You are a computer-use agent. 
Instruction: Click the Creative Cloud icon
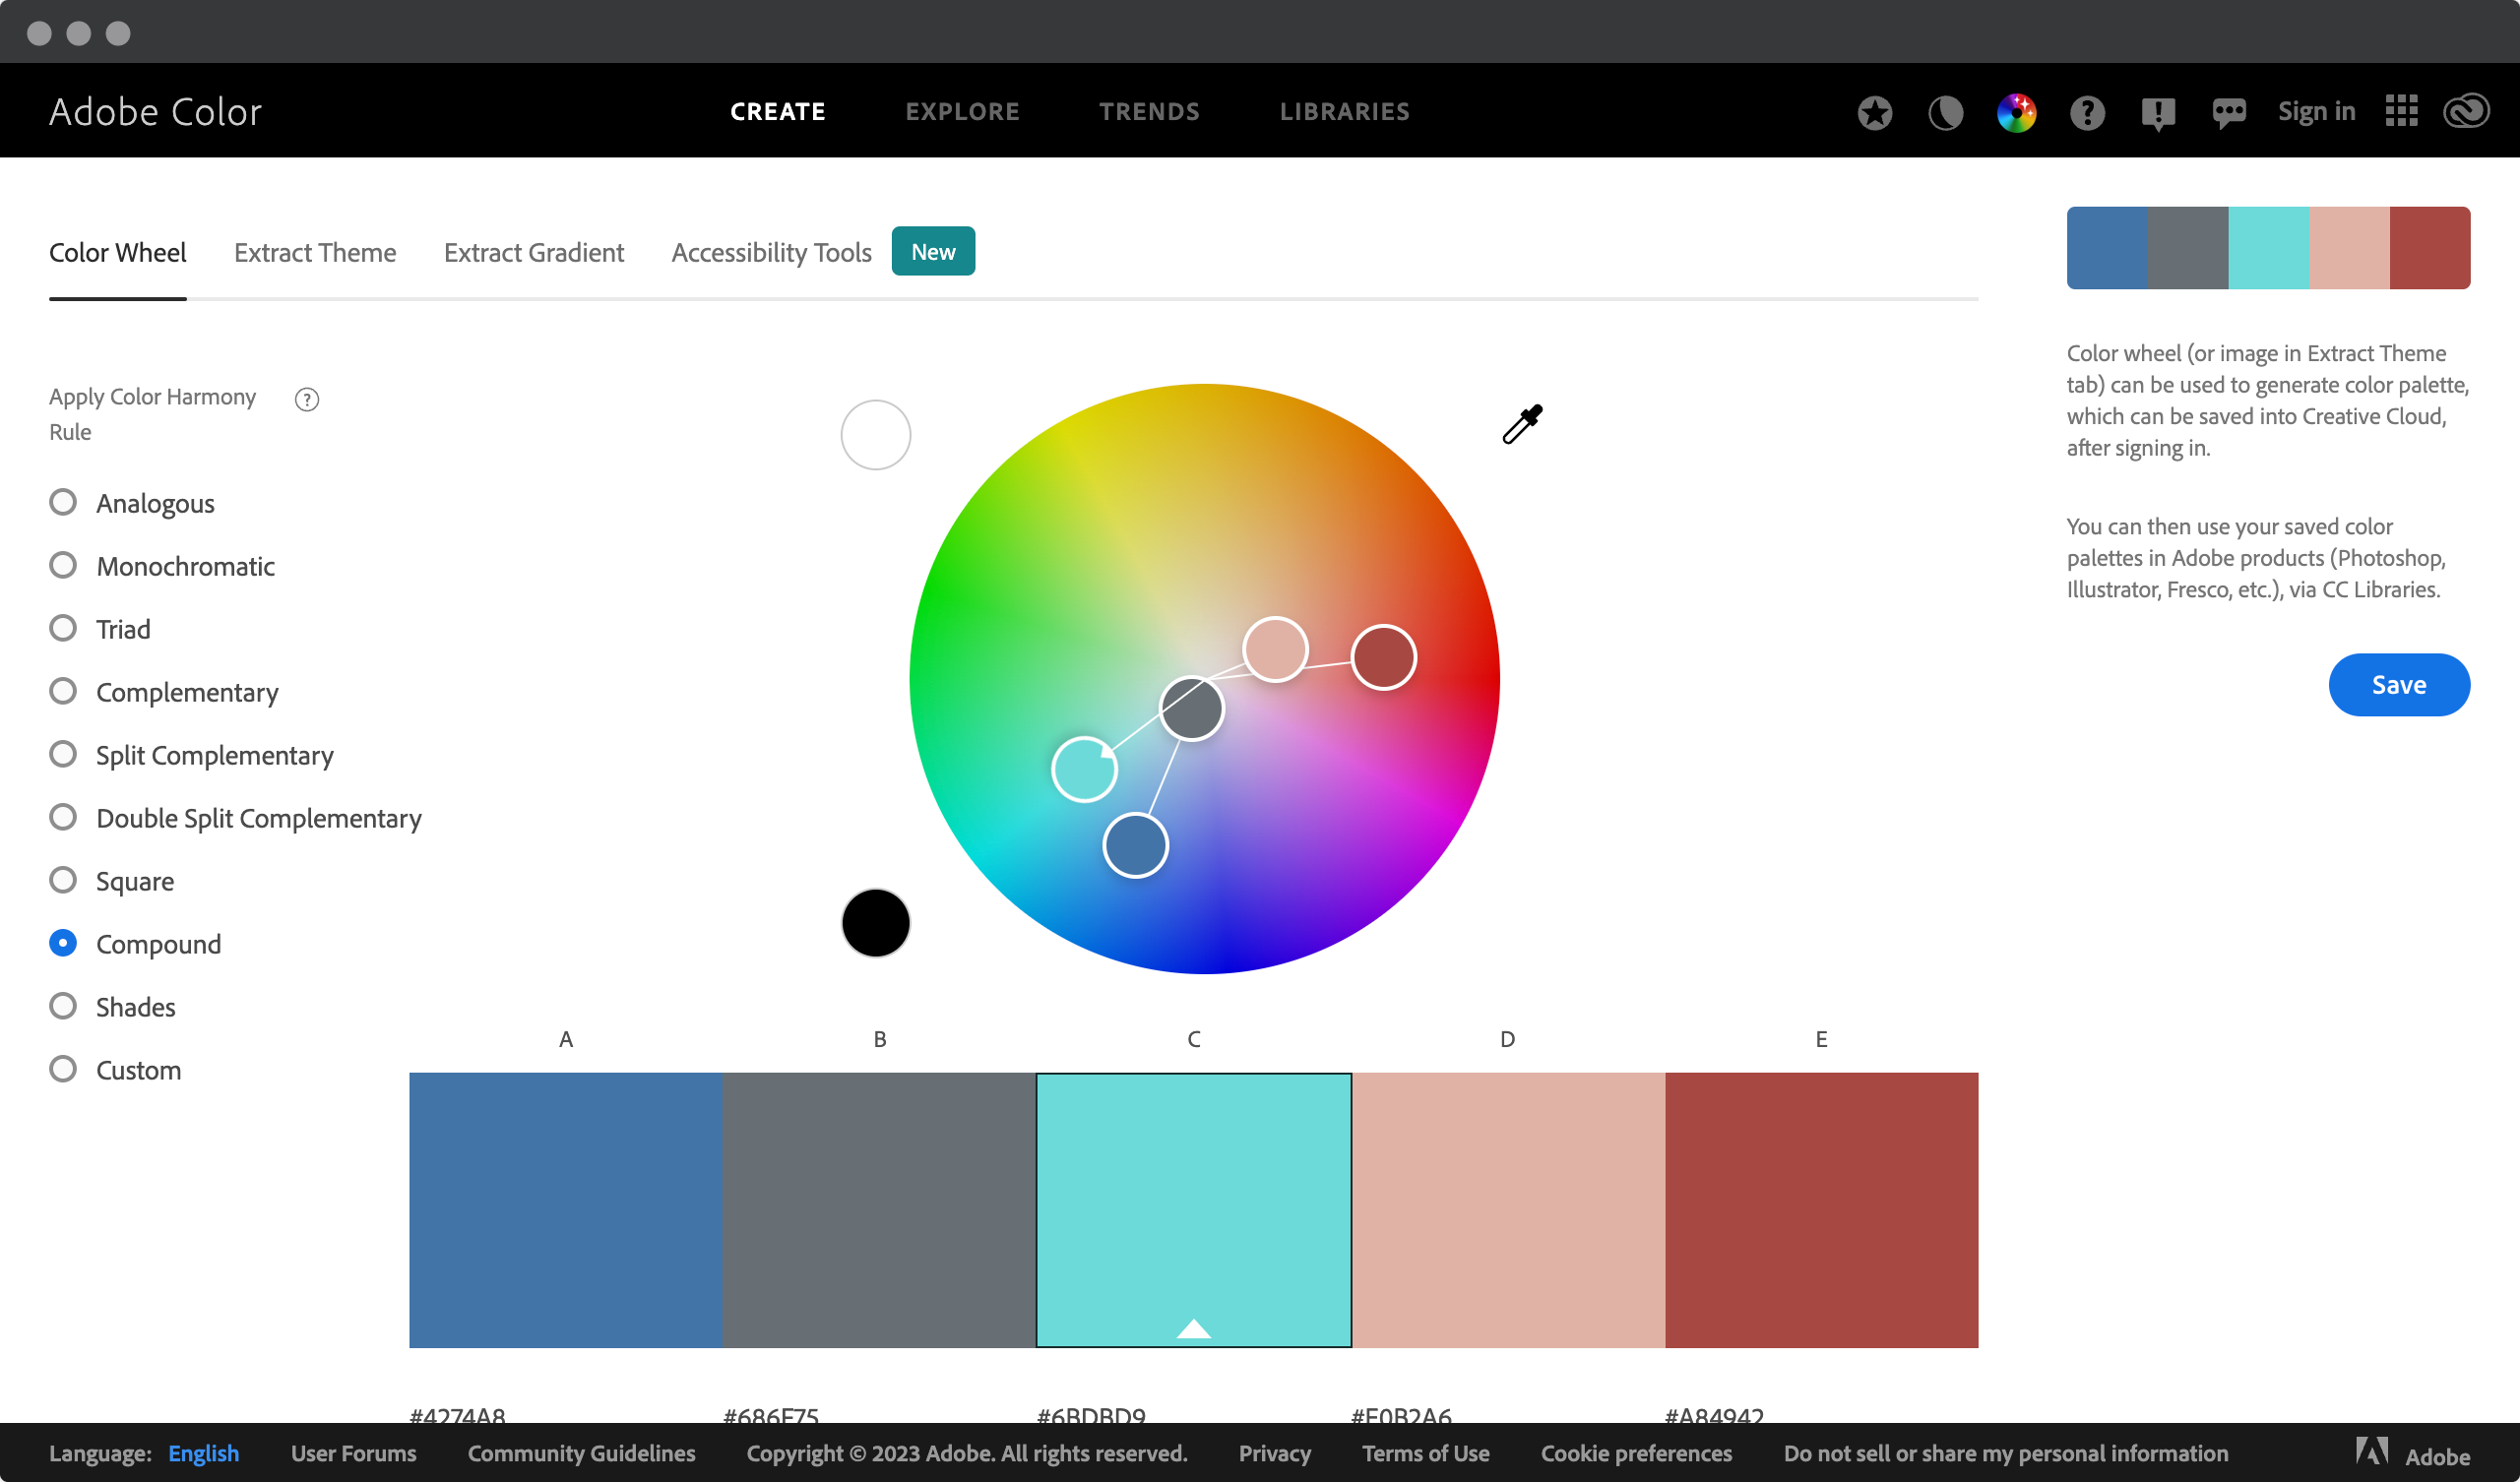(2467, 109)
